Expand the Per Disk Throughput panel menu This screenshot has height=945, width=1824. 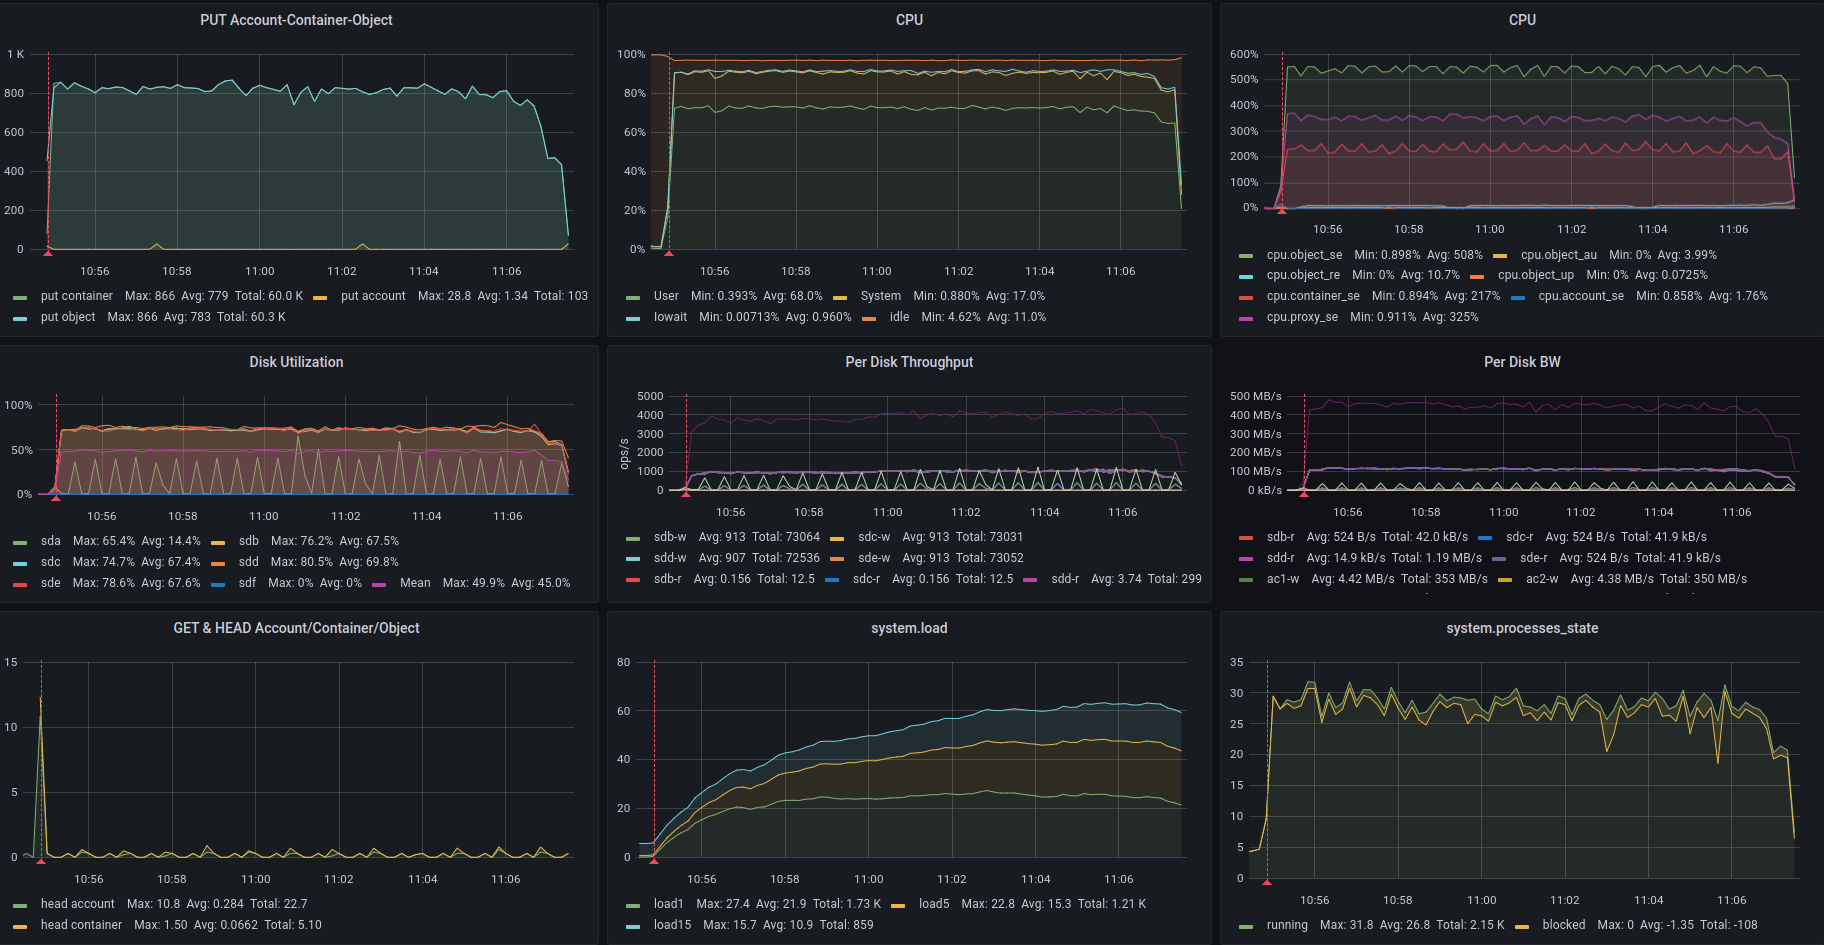(908, 362)
